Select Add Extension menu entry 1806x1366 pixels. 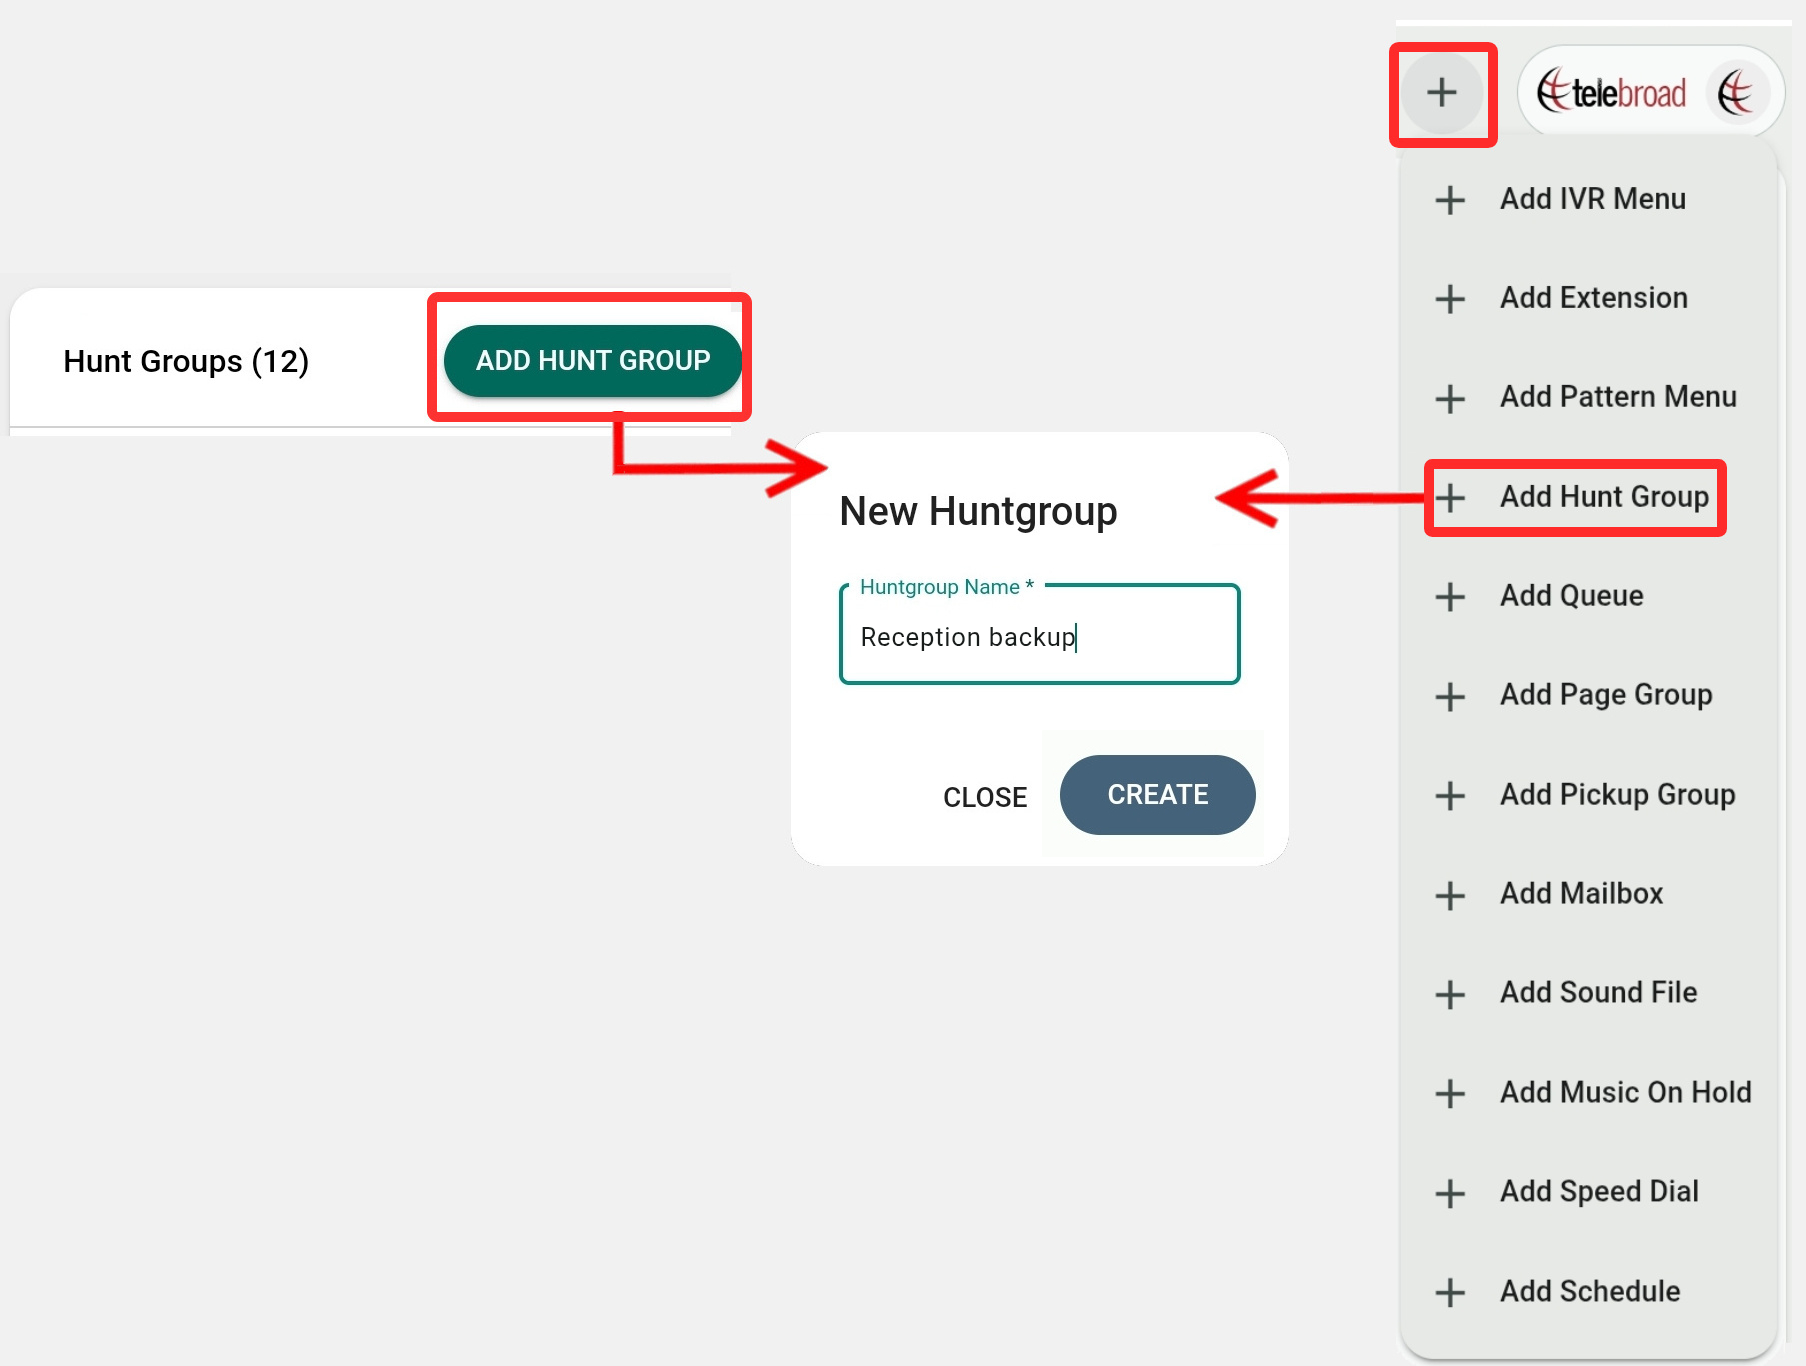pyautogui.click(x=1588, y=298)
